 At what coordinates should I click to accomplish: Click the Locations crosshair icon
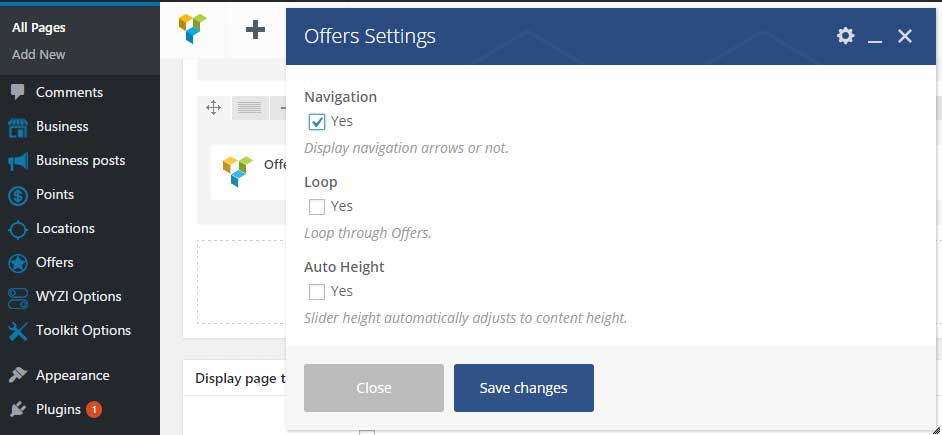18,230
